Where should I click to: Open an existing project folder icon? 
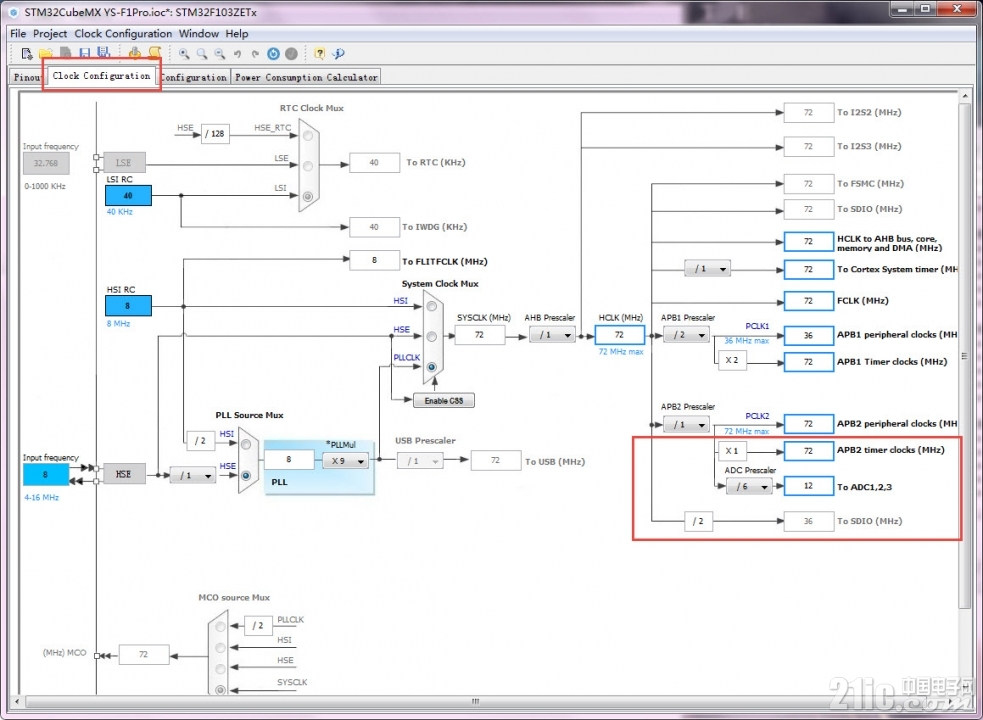click(46, 53)
